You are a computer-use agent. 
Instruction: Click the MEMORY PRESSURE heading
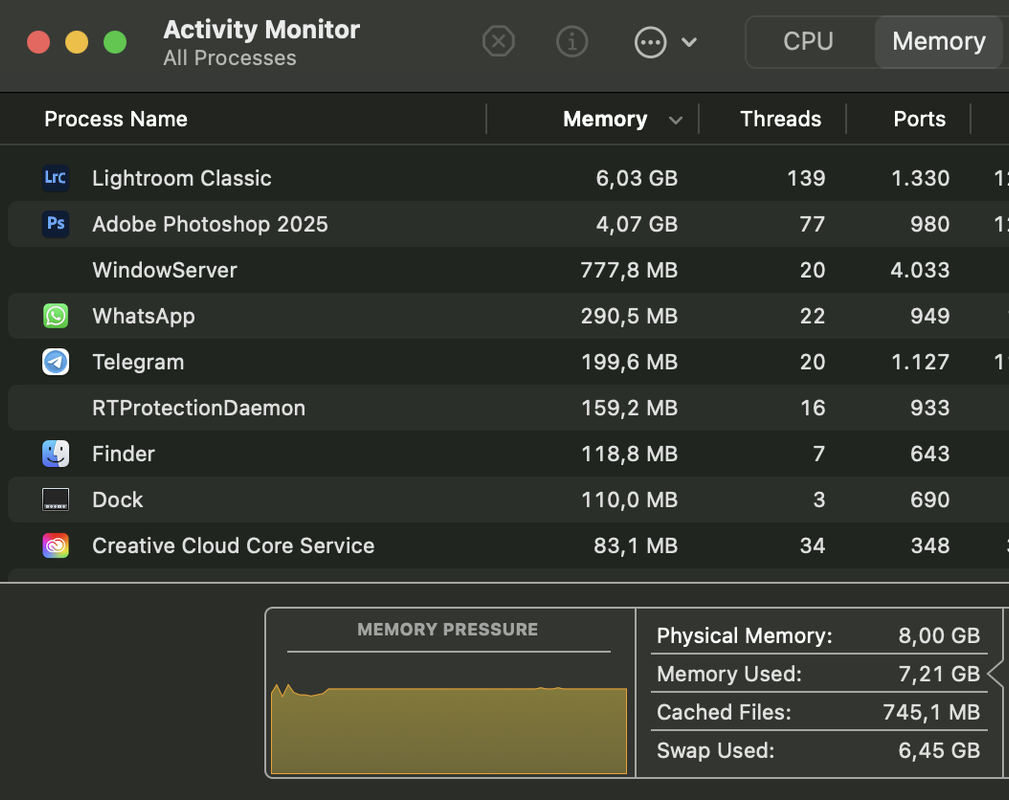(x=447, y=629)
